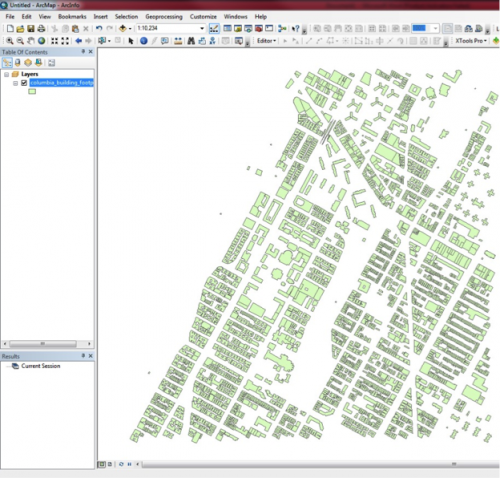500x478 pixels.
Task: Click the Go To XY tool
Action: [x=212, y=41]
